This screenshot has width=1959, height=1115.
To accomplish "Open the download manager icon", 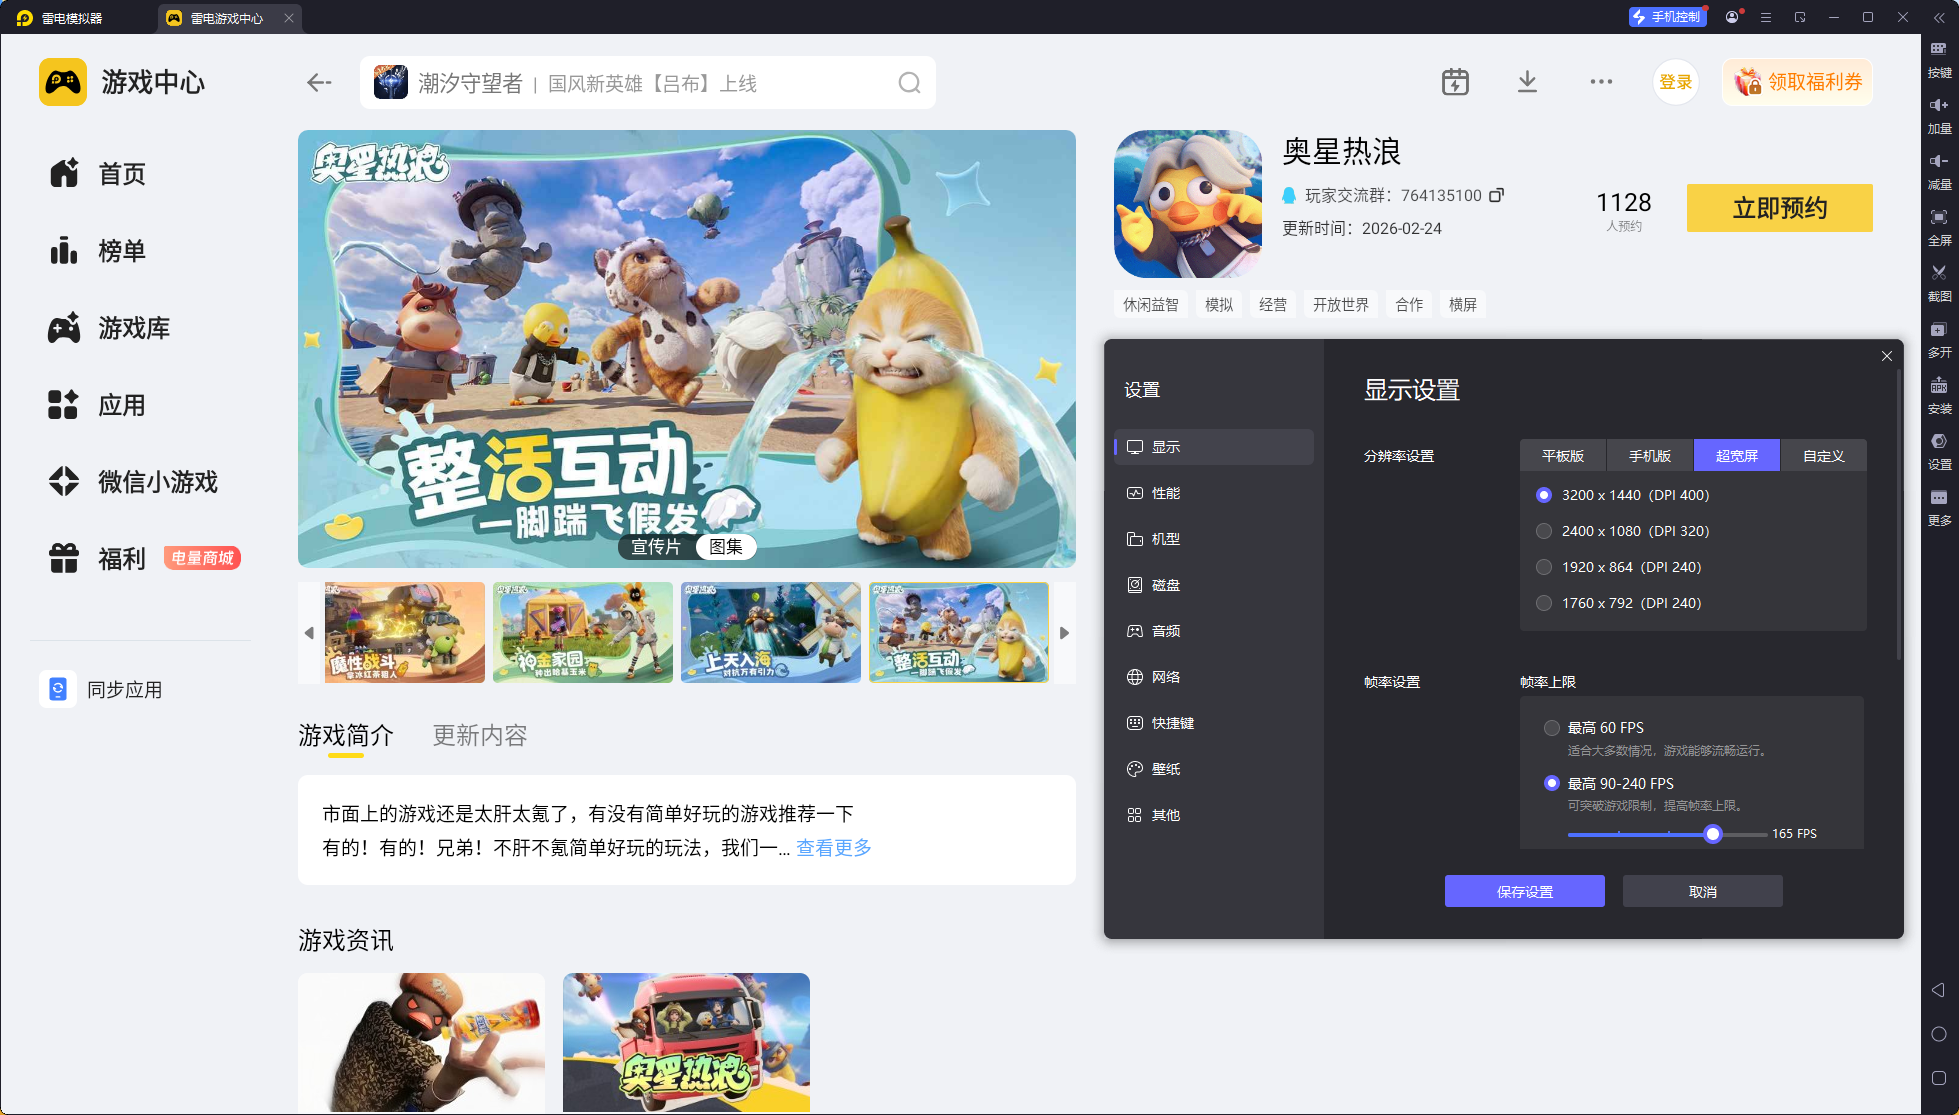I will (1527, 82).
